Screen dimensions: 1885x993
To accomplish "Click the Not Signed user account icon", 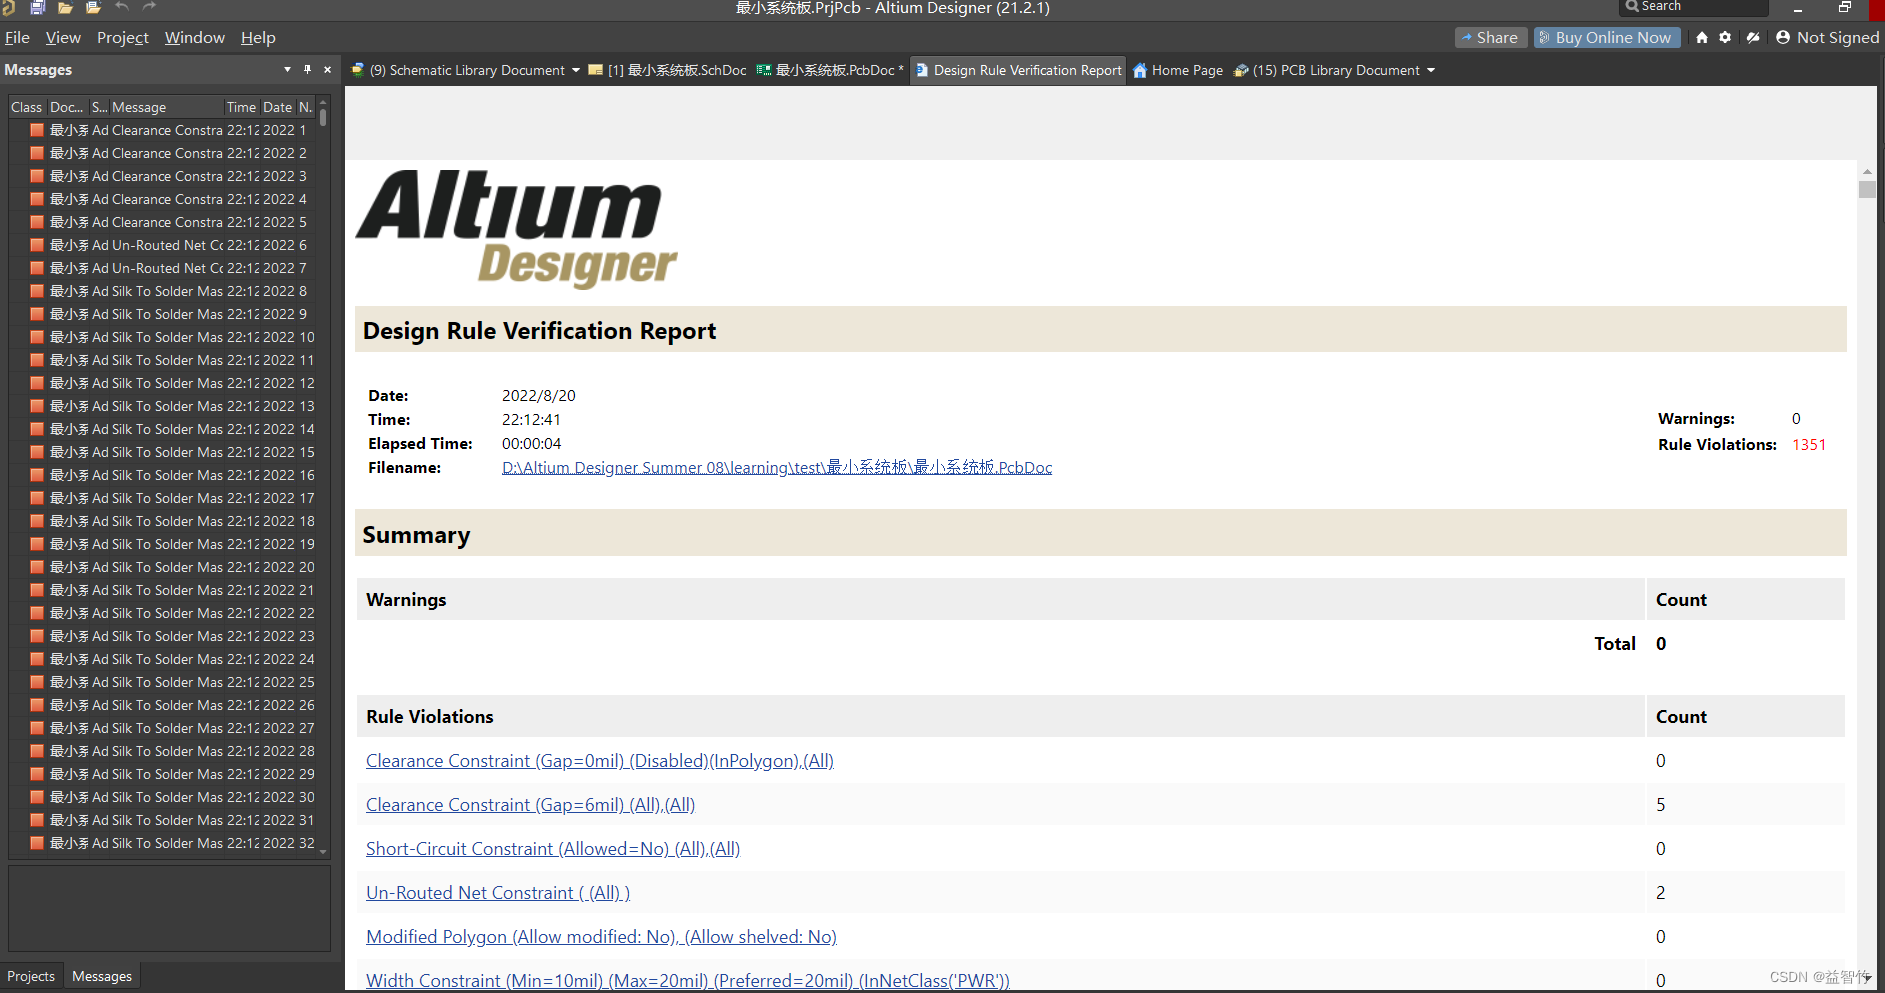I will click(x=1783, y=37).
